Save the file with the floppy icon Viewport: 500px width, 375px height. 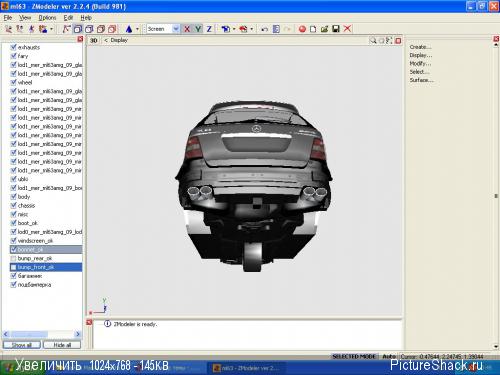point(336,29)
